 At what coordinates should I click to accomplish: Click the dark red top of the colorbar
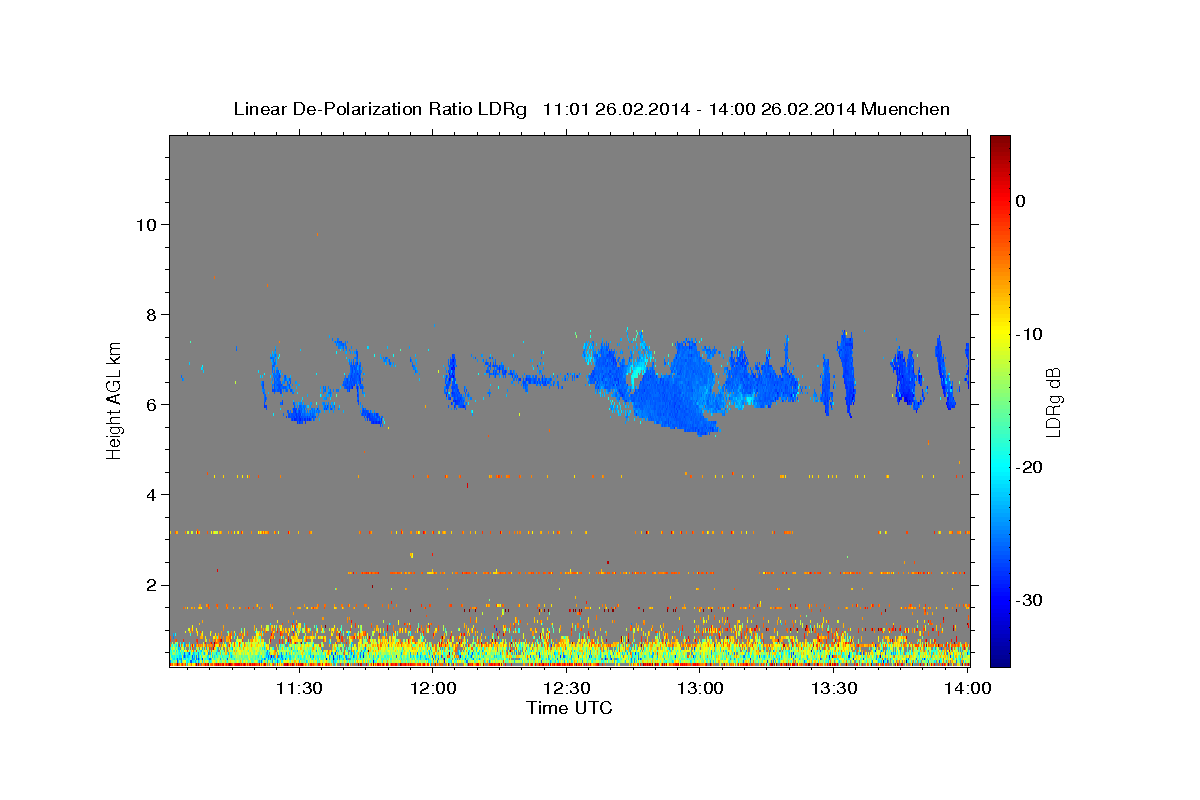(1000, 142)
